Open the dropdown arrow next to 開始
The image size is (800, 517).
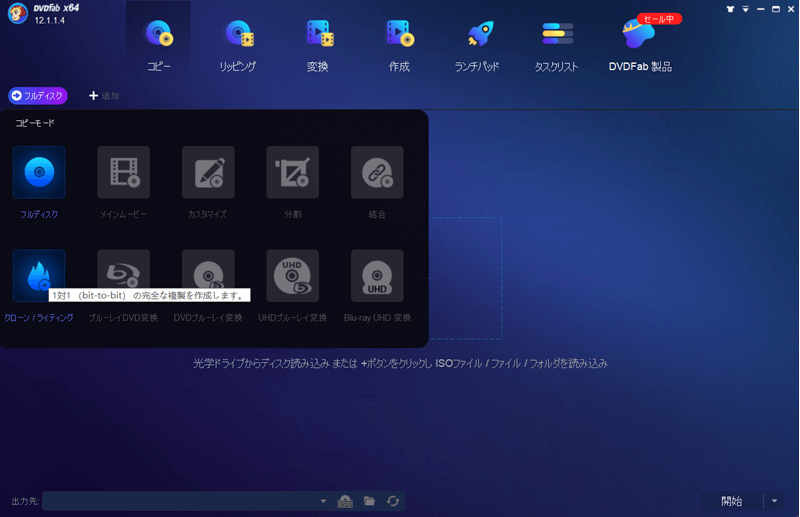(775, 500)
